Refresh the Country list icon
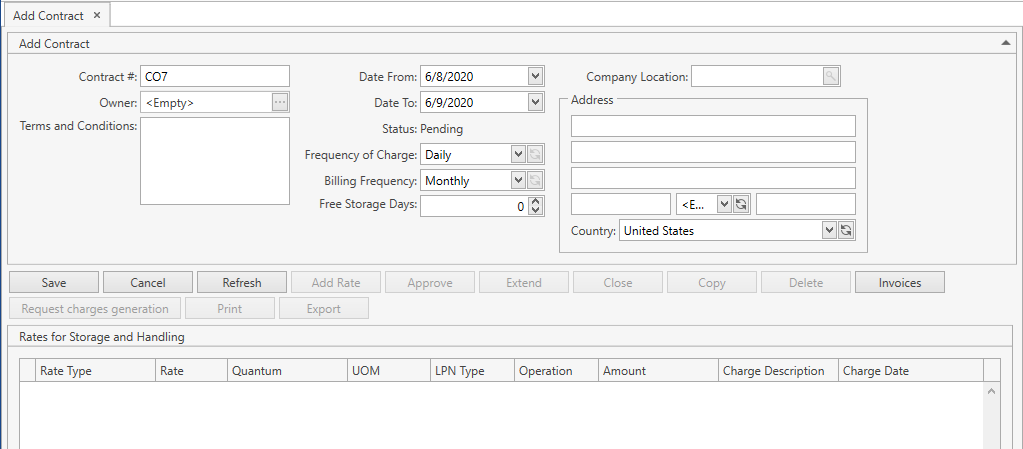 tap(846, 230)
